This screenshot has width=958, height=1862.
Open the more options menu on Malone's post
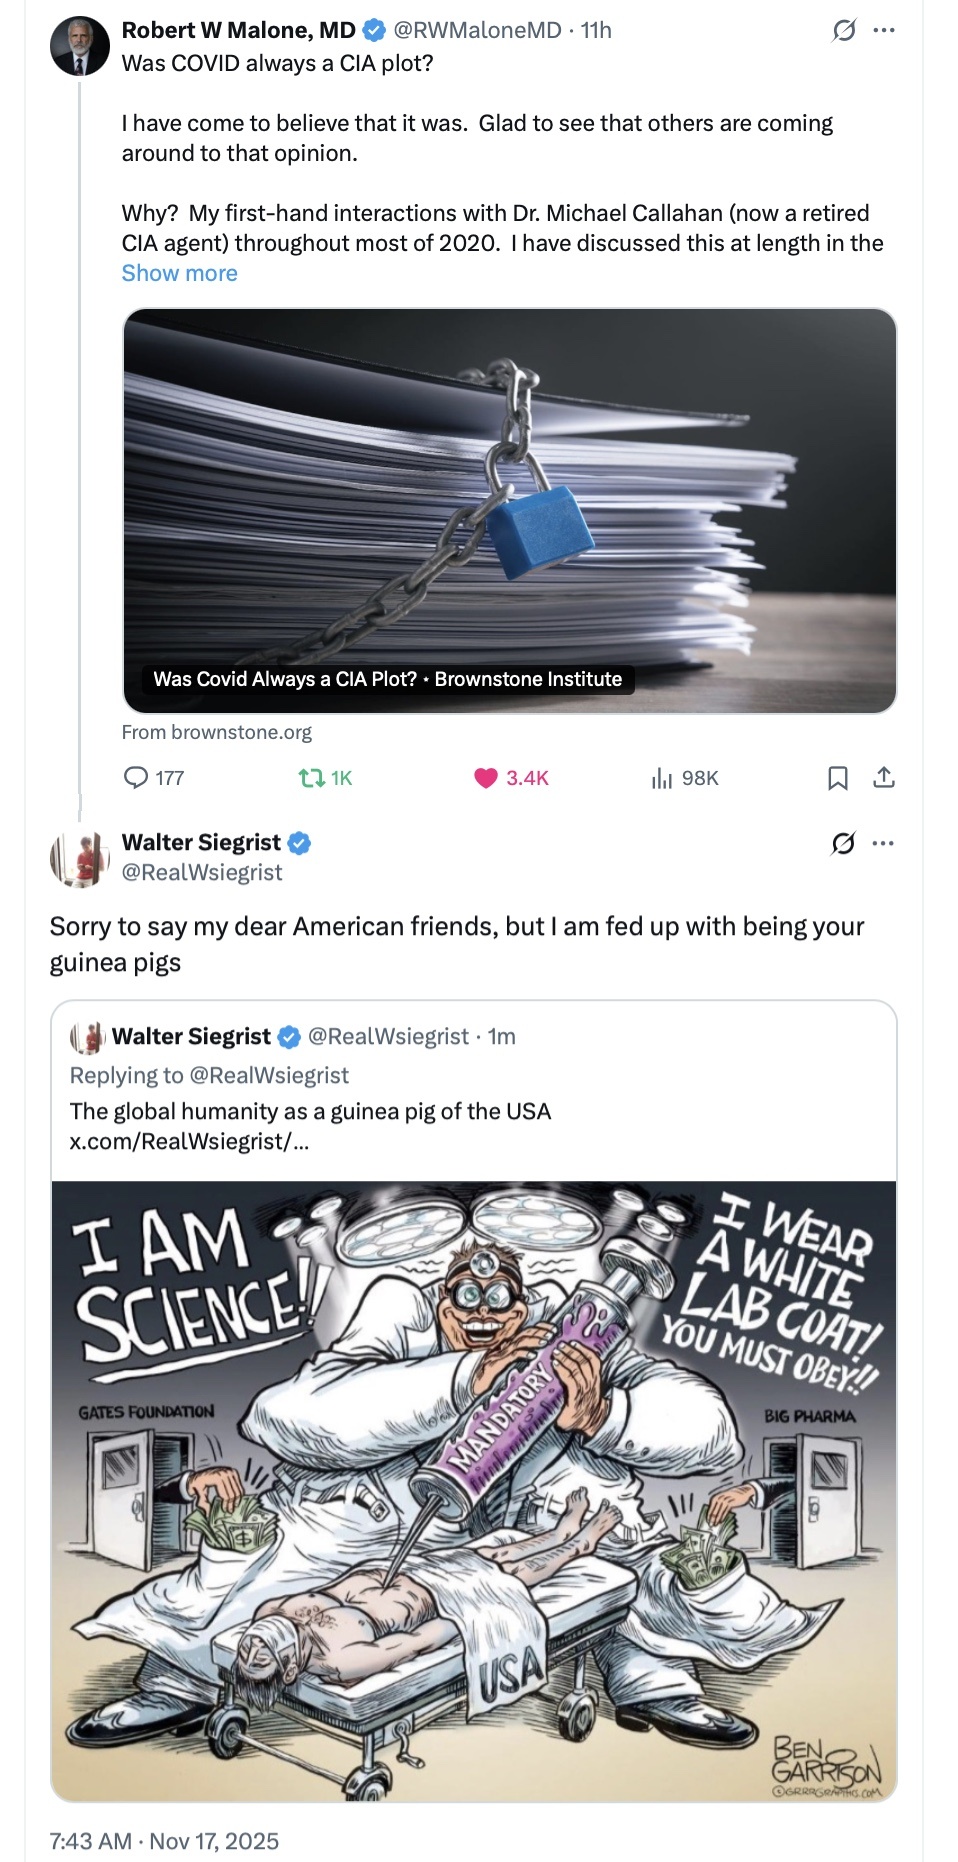pyautogui.click(x=884, y=31)
